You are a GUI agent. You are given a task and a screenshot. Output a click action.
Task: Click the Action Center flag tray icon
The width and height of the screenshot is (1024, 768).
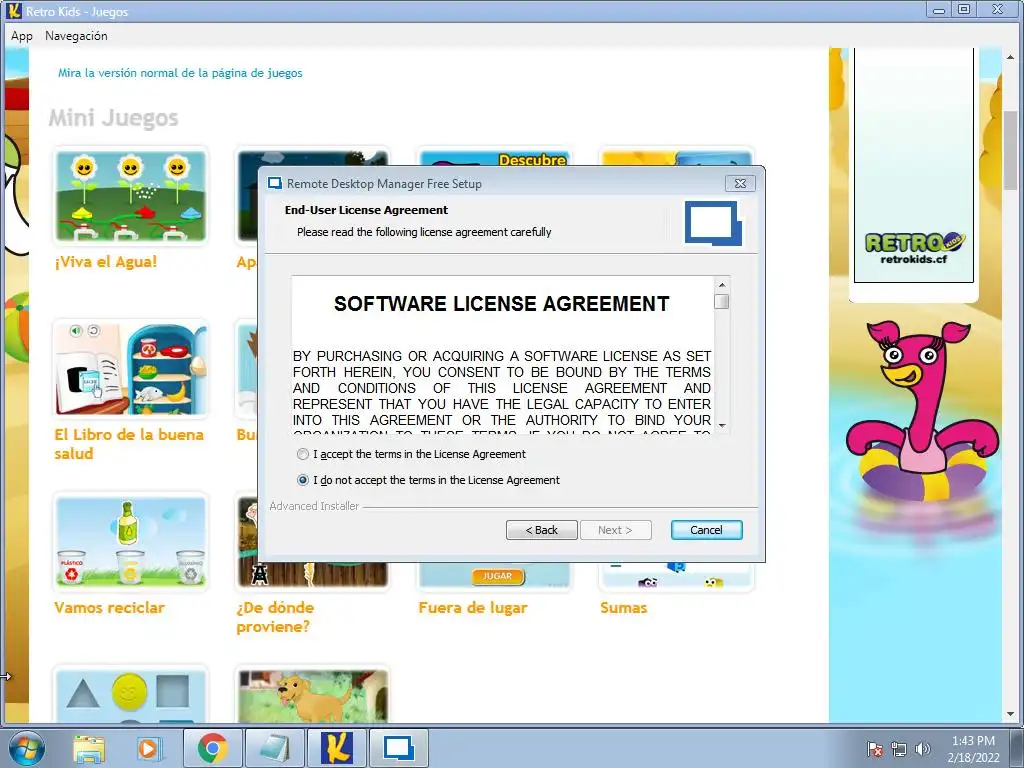tap(874, 749)
